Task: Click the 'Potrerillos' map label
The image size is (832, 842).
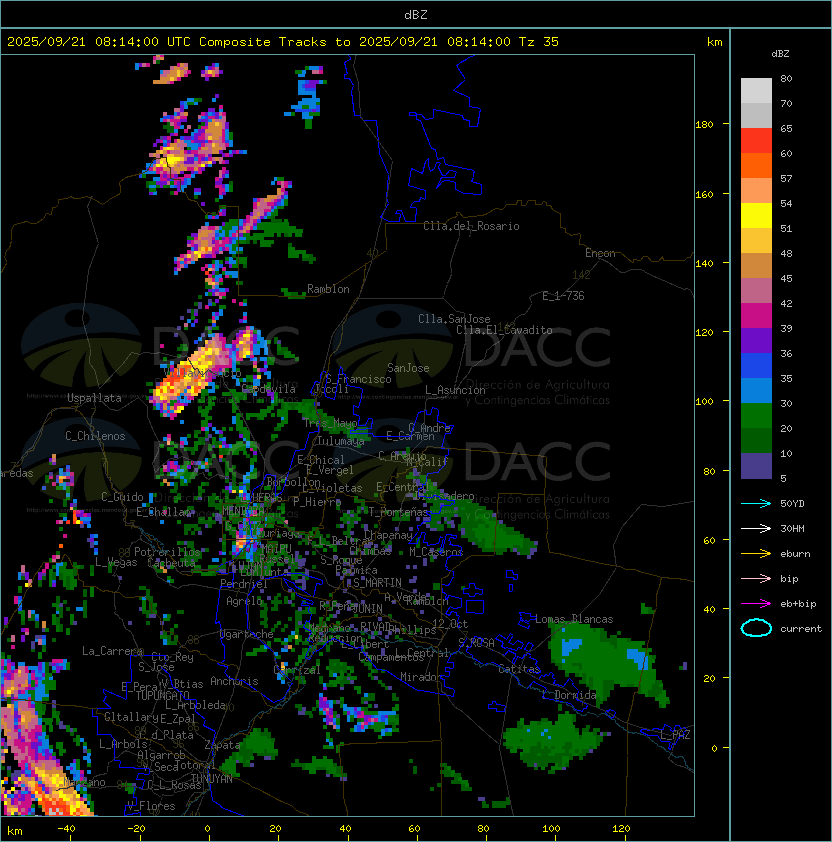Action: pyautogui.click(x=167, y=552)
